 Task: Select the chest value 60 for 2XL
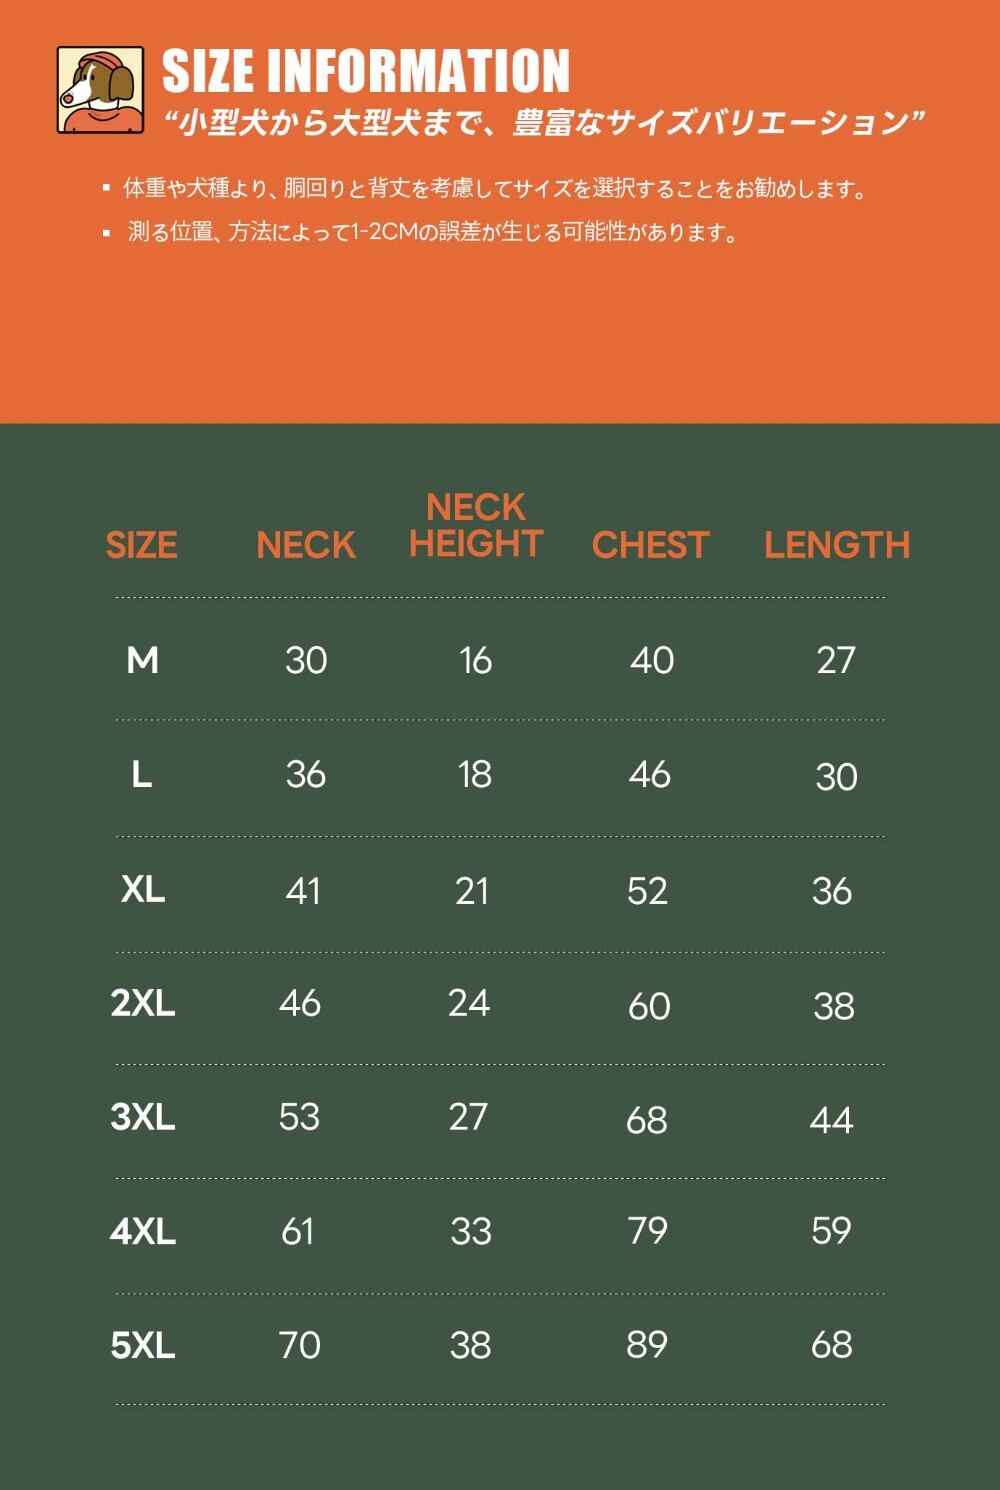[649, 1006]
